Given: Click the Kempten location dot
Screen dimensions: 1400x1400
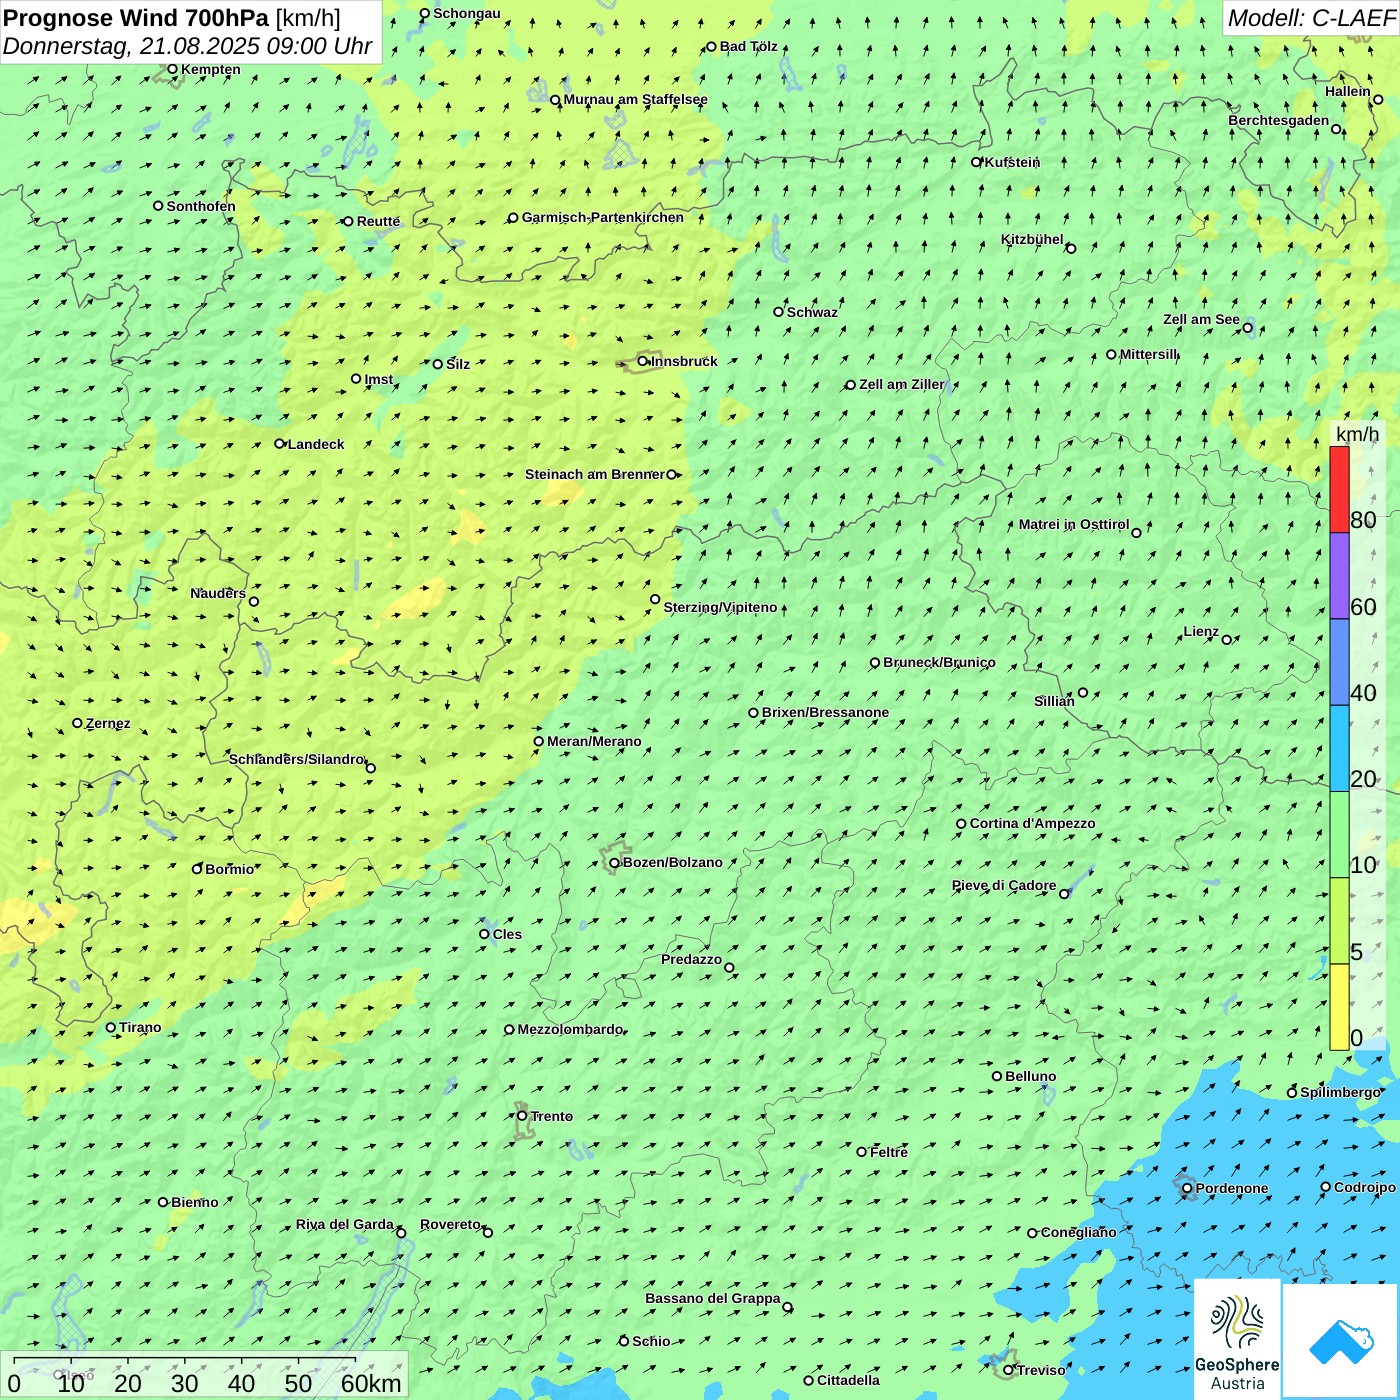Looking at the screenshot, I should point(172,70).
